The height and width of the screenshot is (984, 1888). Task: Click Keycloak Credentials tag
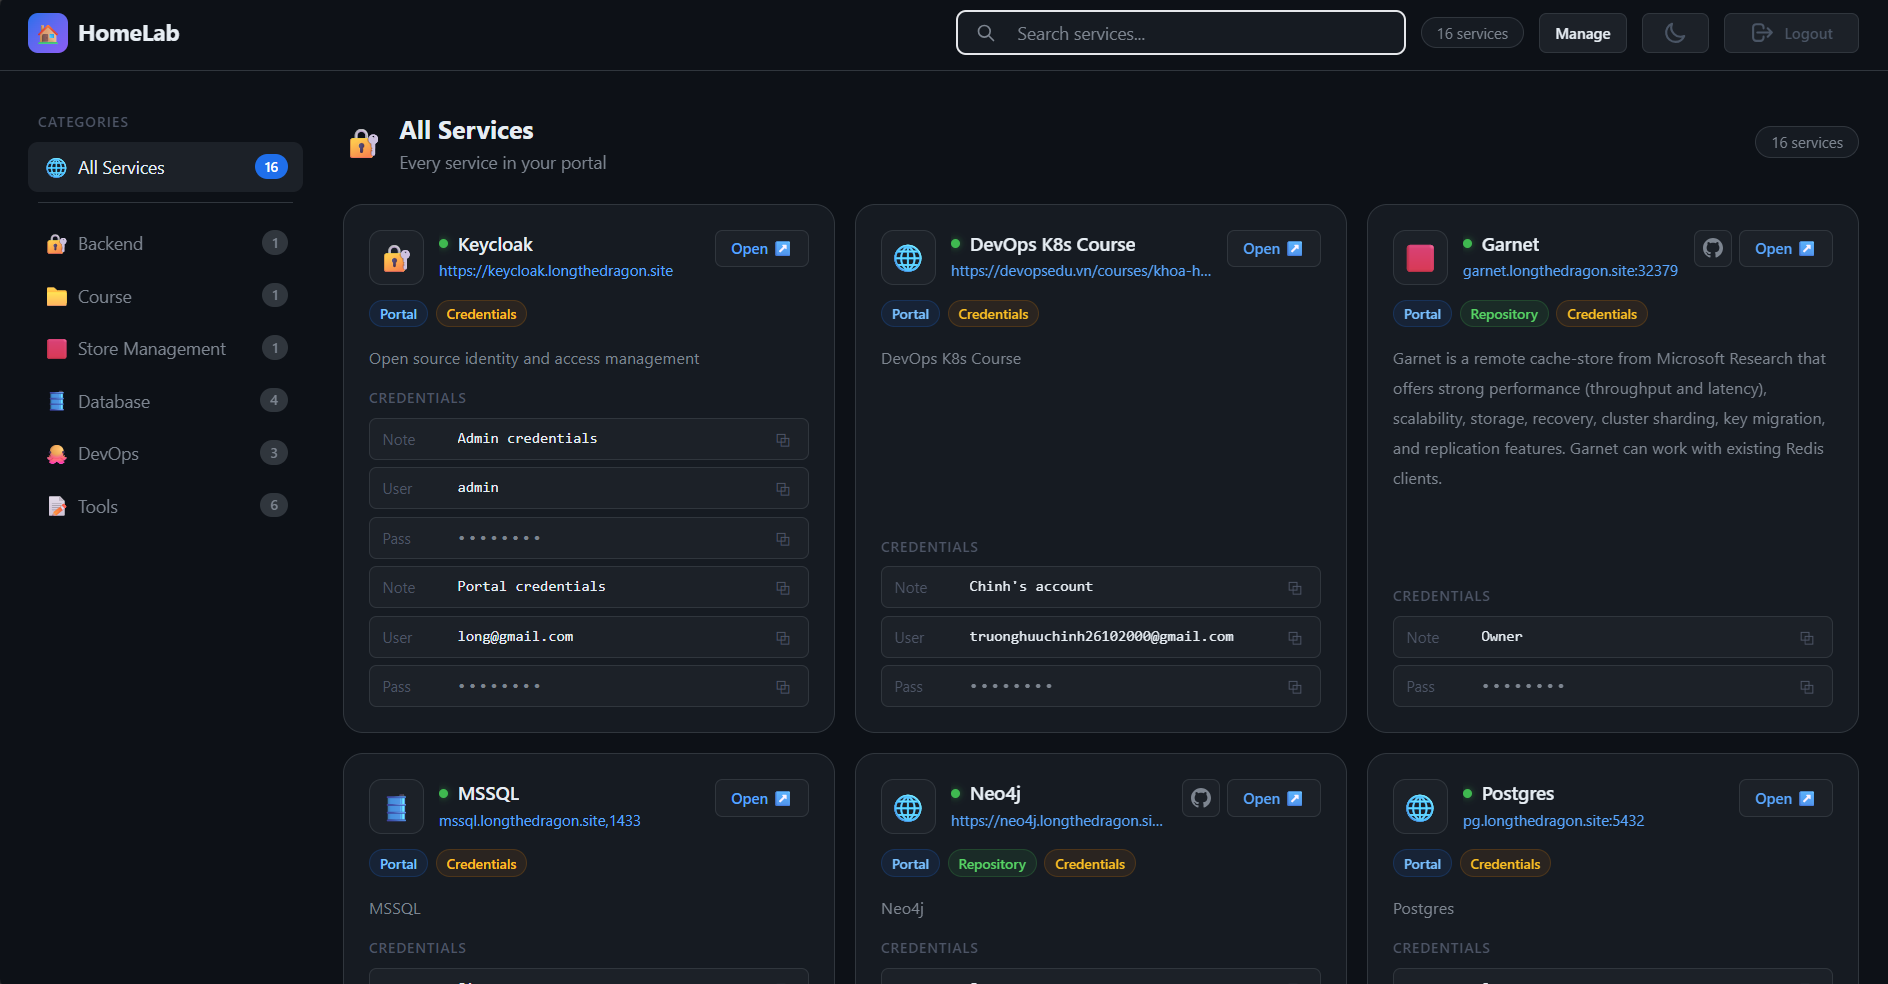tap(481, 314)
